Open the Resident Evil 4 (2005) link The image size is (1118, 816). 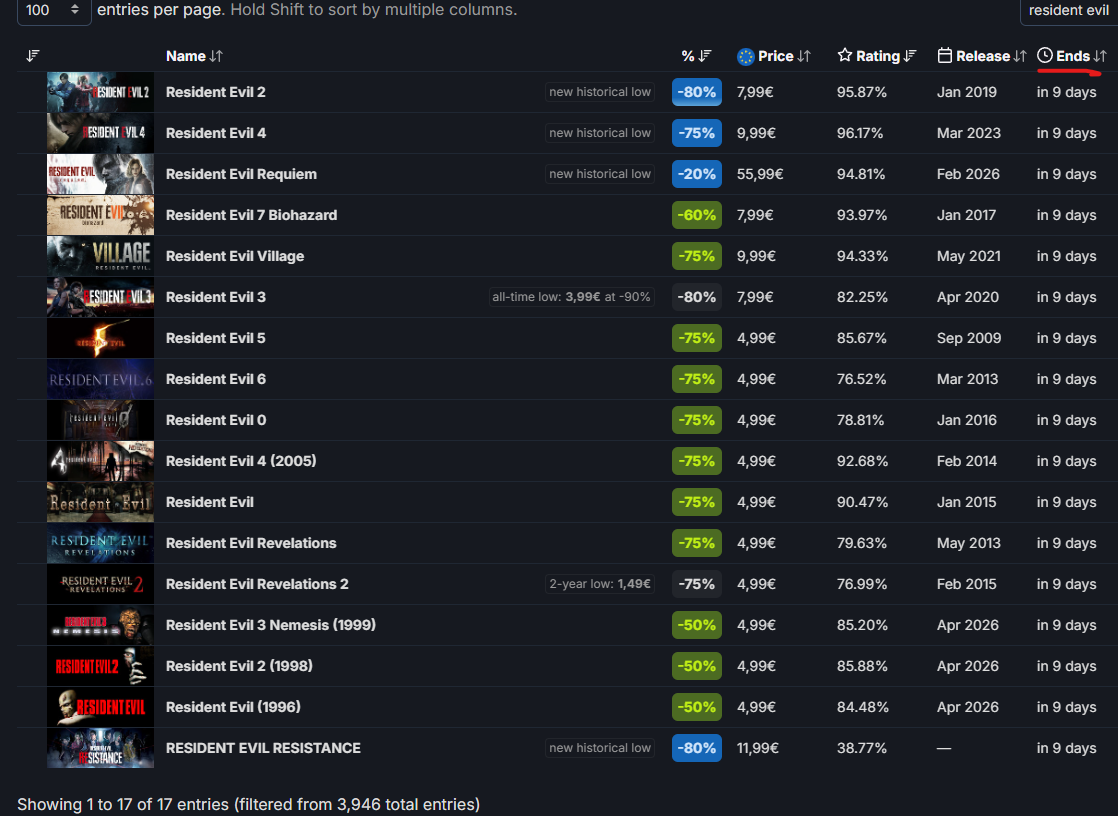coord(241,461)
